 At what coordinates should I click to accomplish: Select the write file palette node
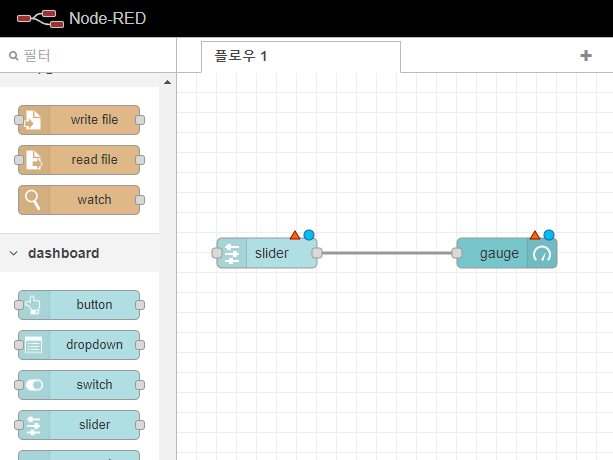[79, 120]
